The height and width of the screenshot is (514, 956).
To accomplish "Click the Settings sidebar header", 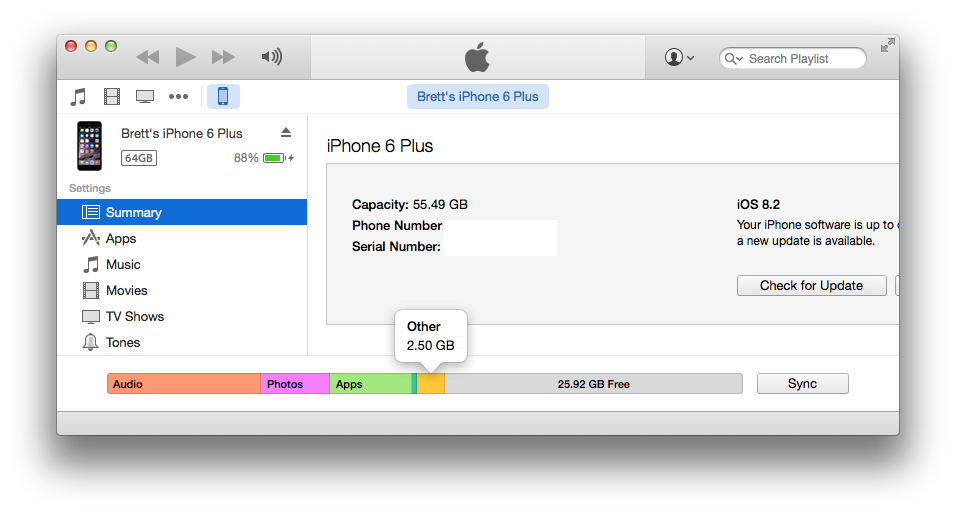I will (x=90, y=188).
